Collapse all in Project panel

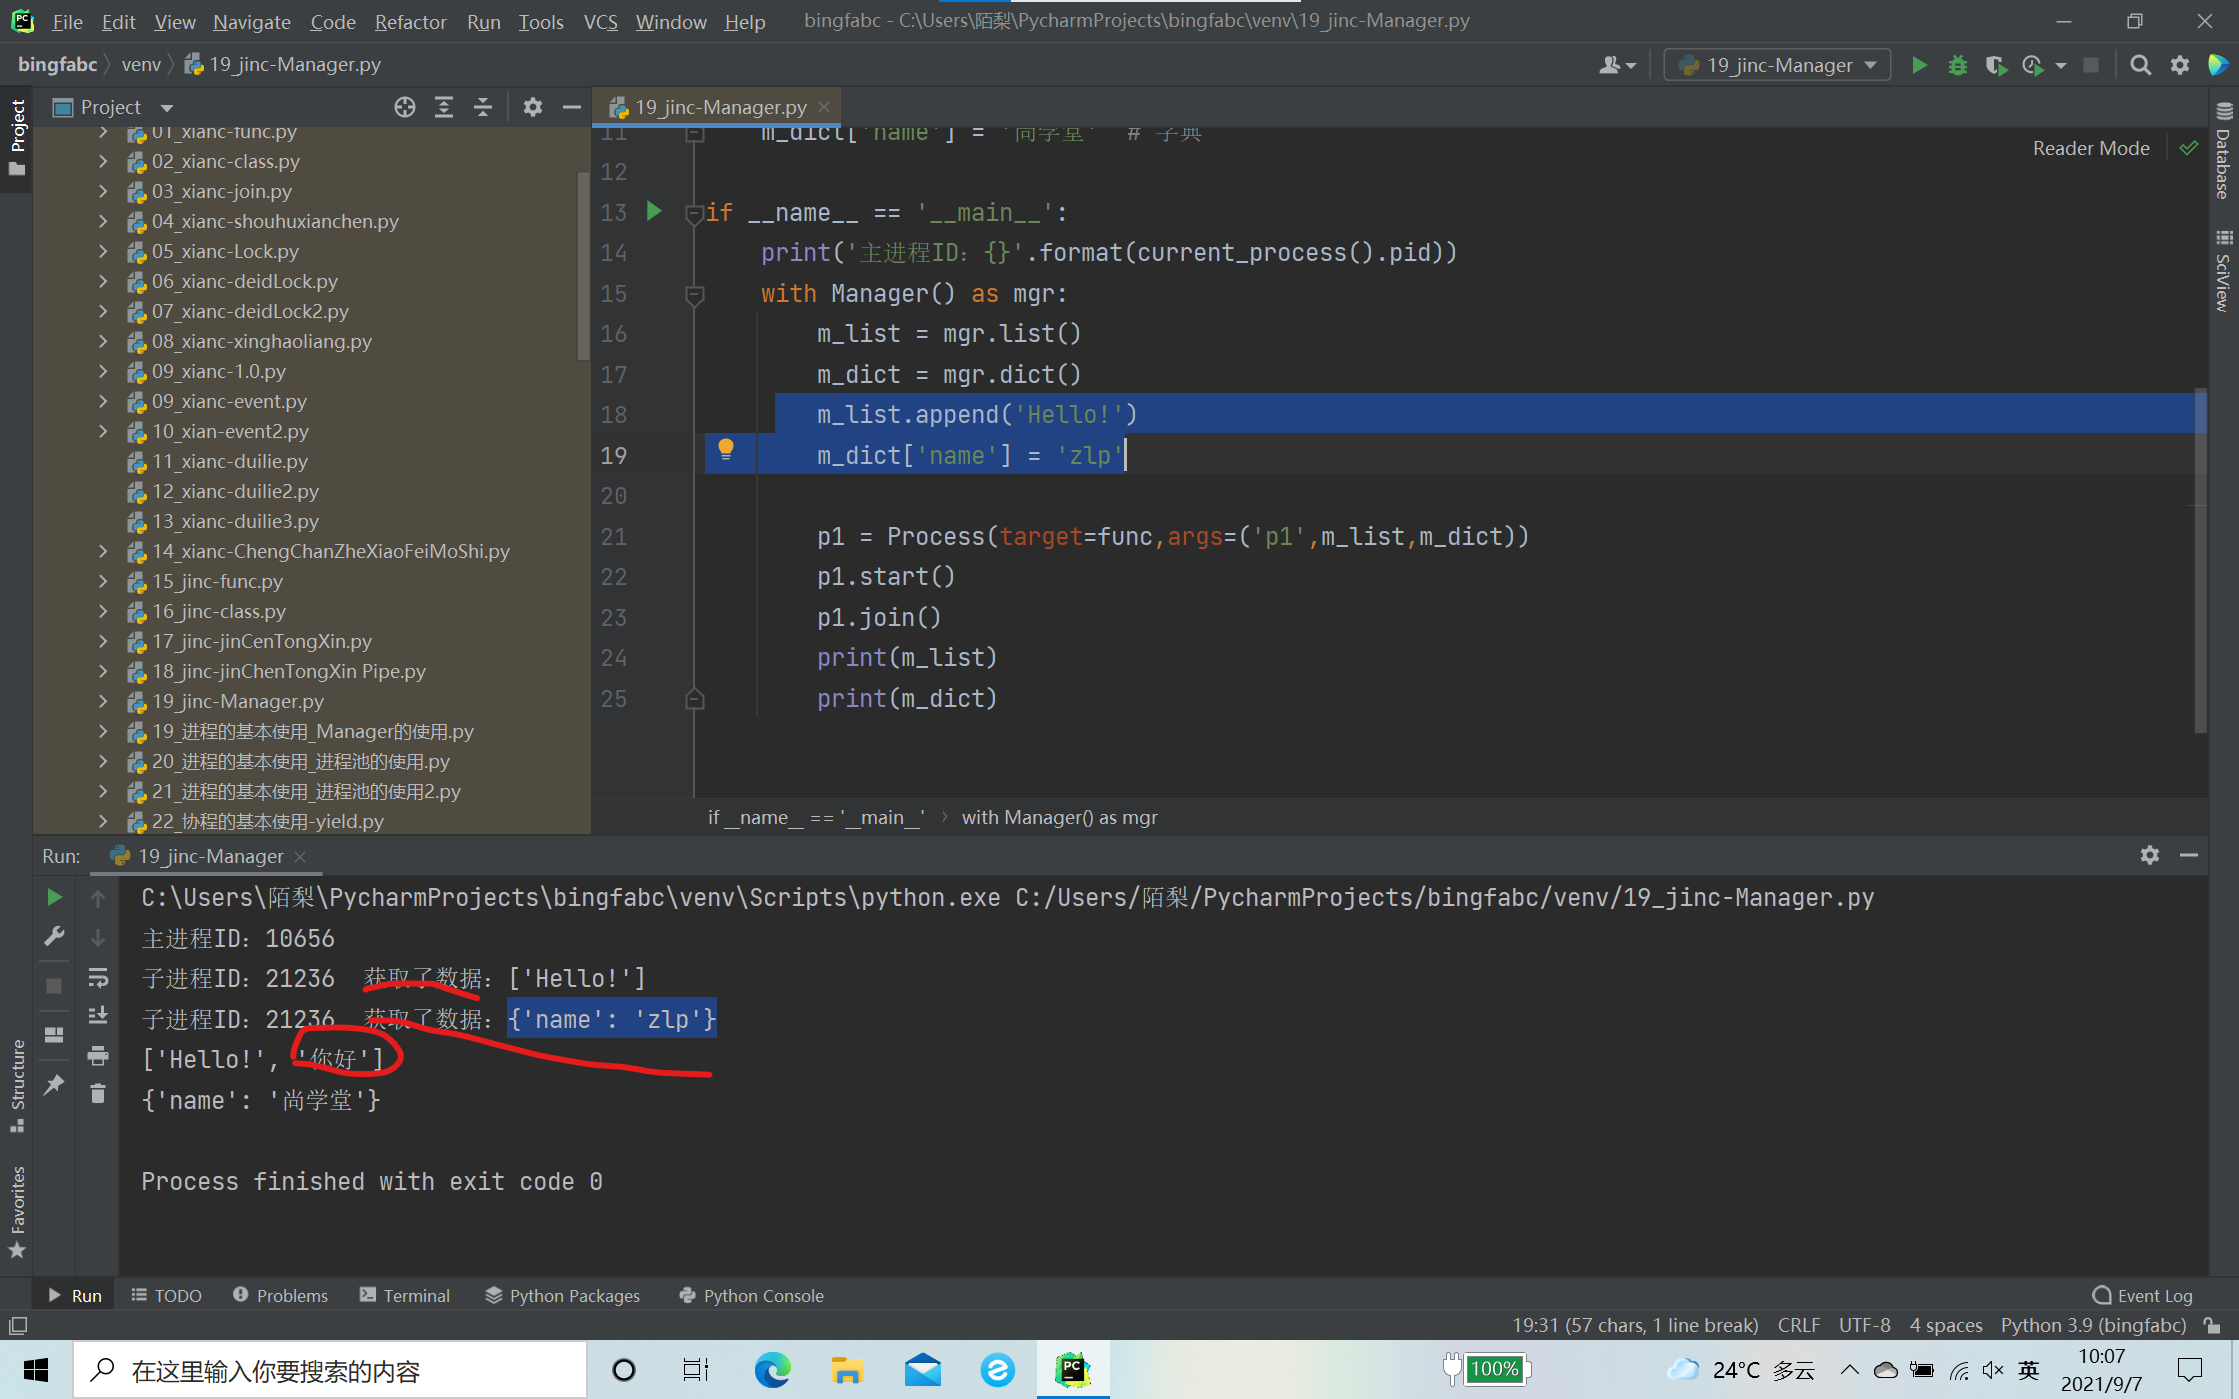click(x=483, y=107)
